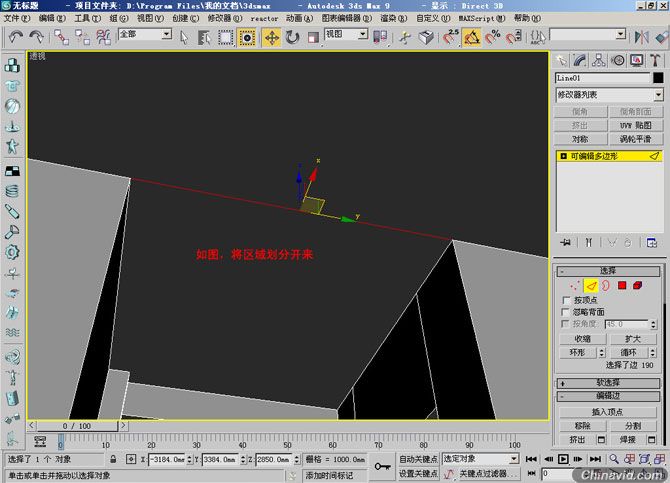This screenshot has width=670, height=483.
Task: Open the 选定对象 key filter dropdown
Action: click(x=480, y=459)
